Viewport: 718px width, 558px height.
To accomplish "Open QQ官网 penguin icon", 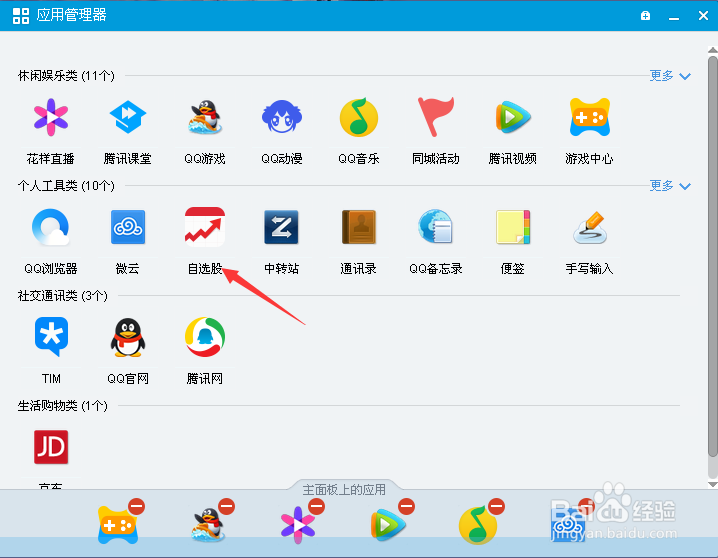I will (128, 337).
